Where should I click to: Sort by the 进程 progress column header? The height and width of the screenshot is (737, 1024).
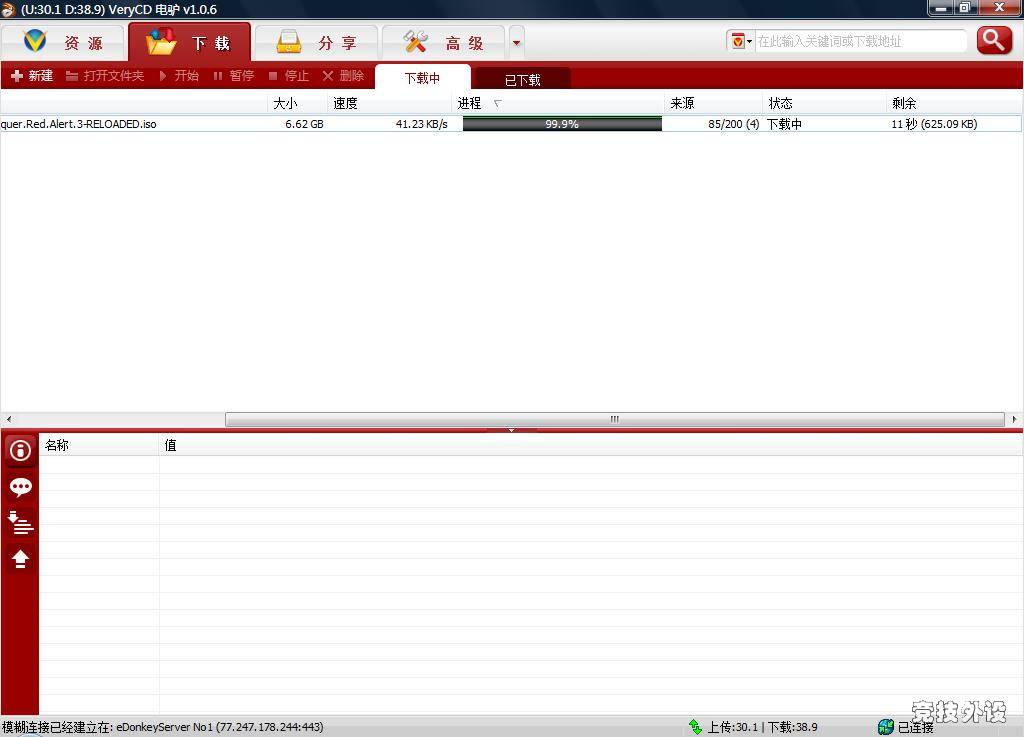click(470, 103)
